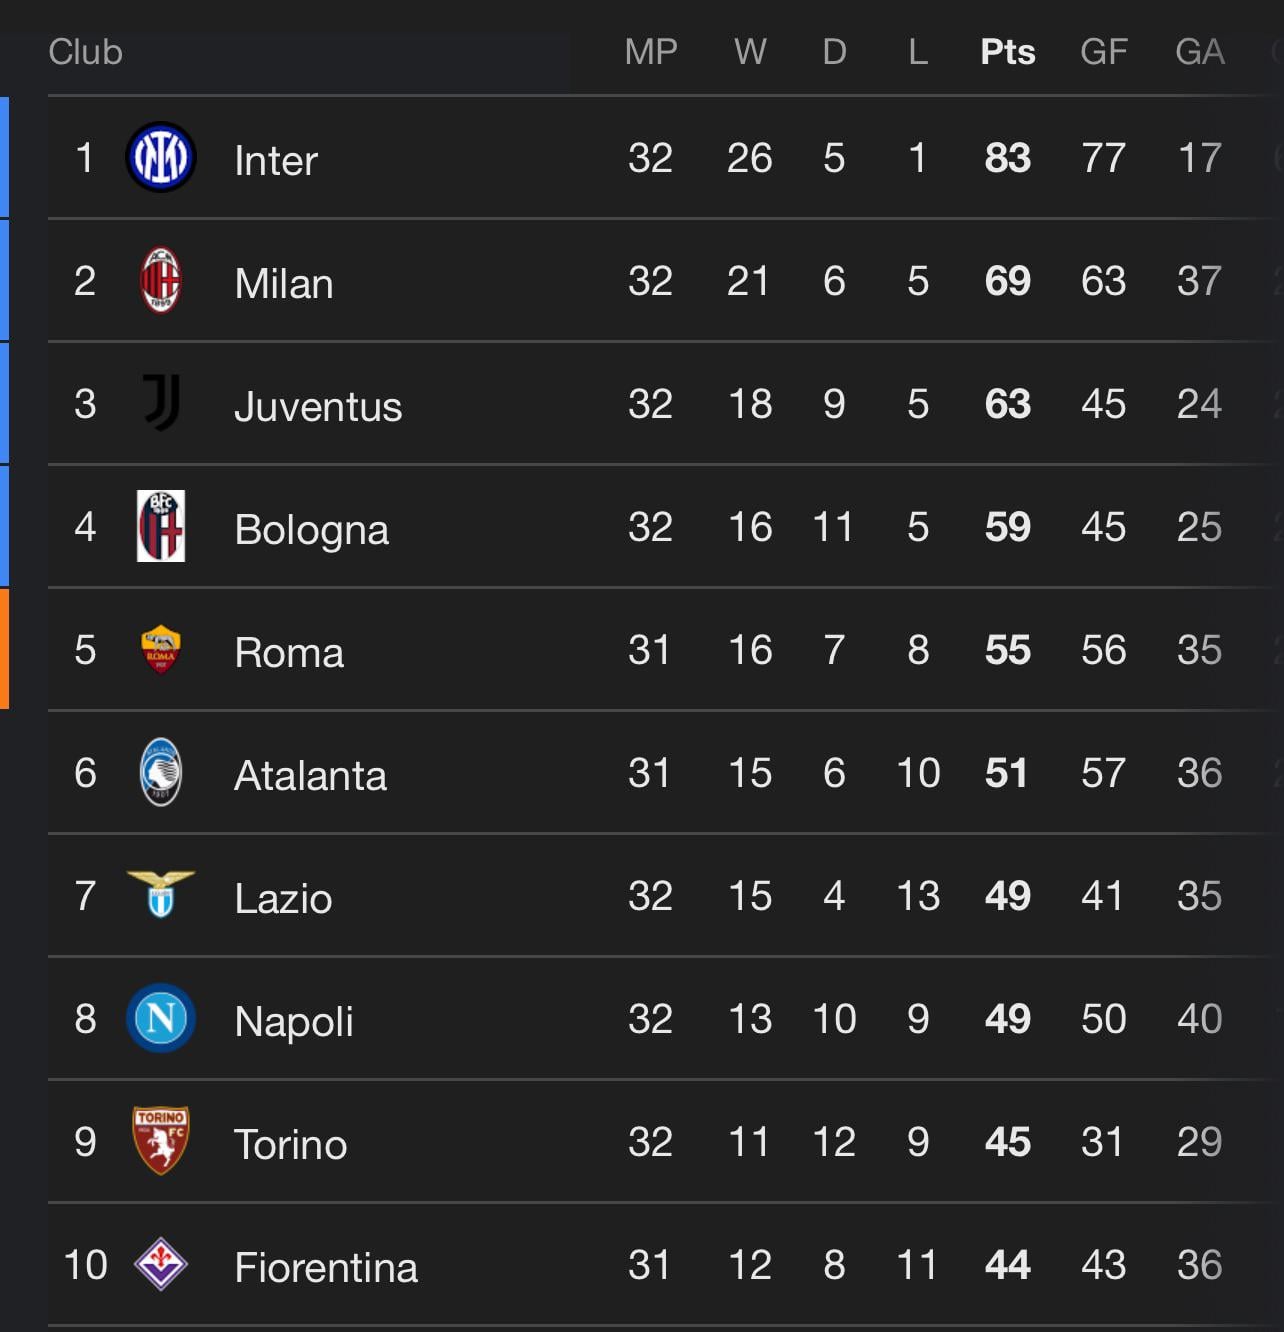Select the GF column header
Image resolution: width=1284 pixels, height=1332 pixels.
1103,52
